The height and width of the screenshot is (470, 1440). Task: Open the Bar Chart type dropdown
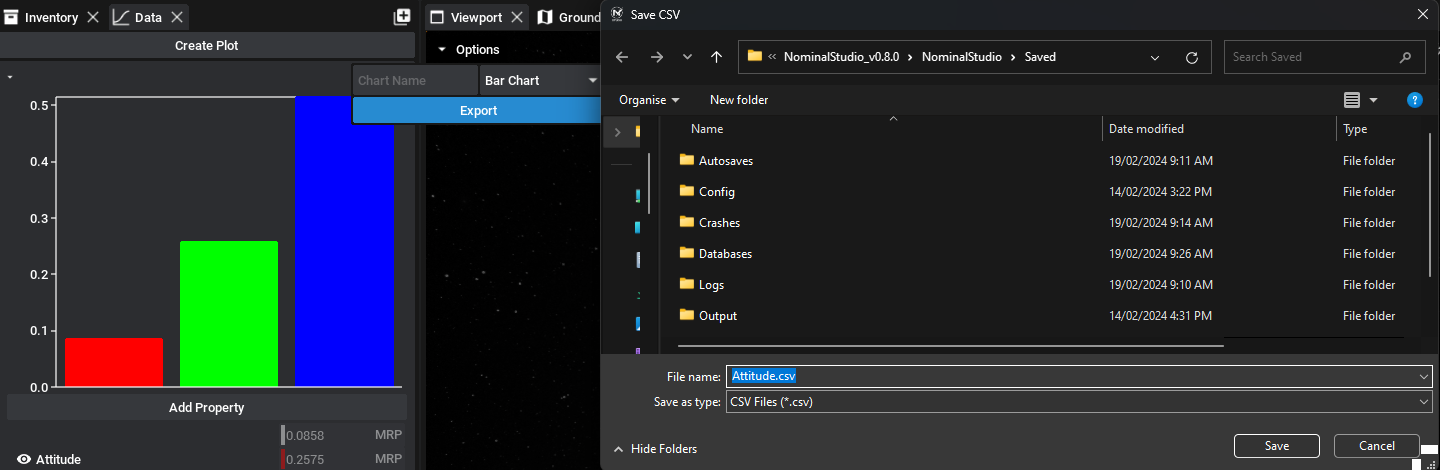(540, 80)
